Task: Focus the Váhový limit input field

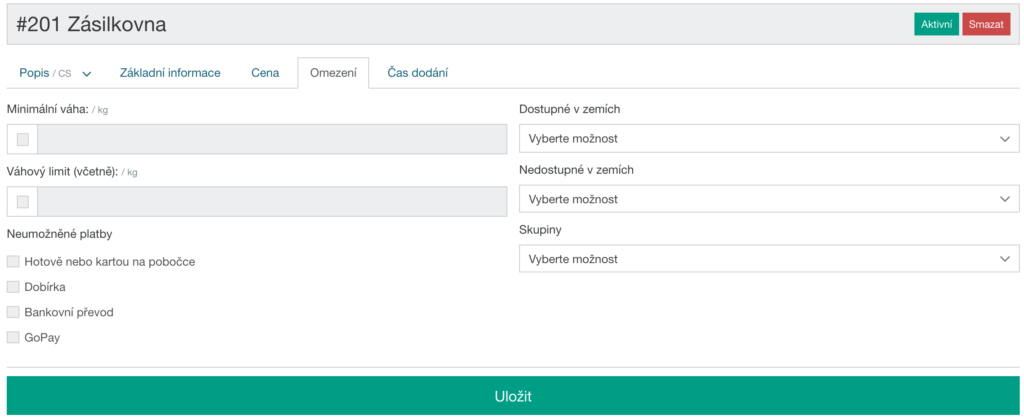Action: click(271, 202)
